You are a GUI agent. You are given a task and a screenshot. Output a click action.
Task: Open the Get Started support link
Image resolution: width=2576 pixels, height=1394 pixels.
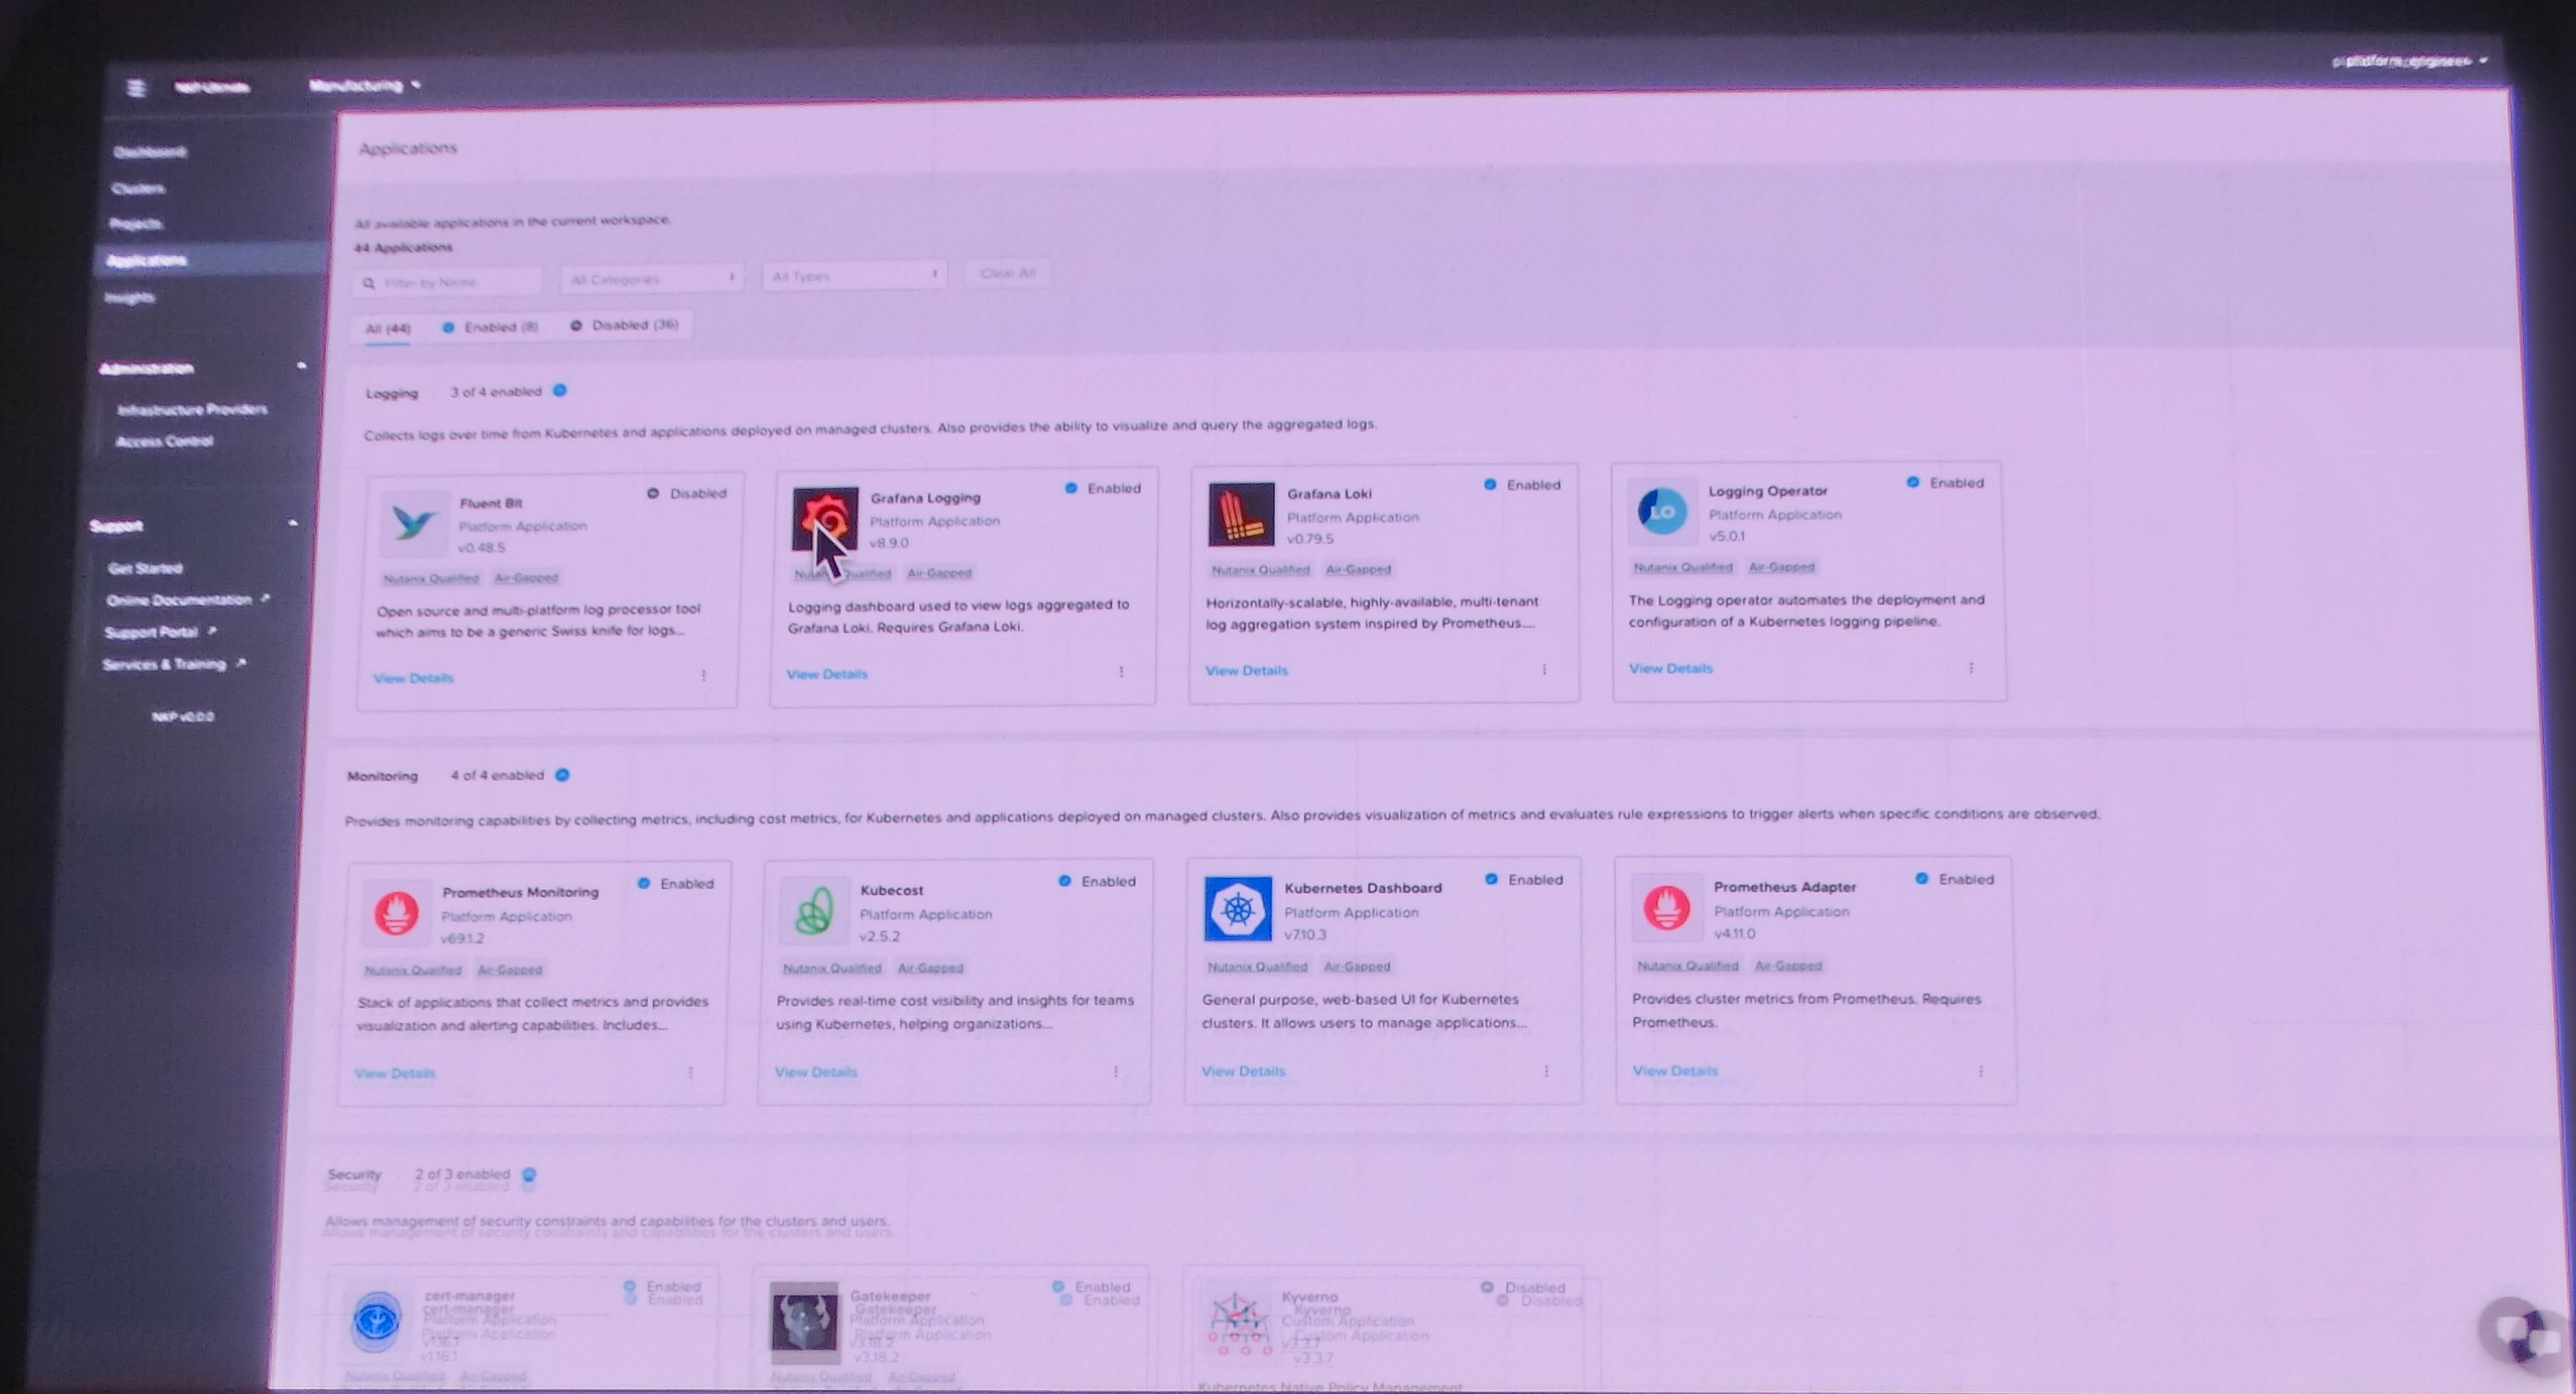[145, 568]
